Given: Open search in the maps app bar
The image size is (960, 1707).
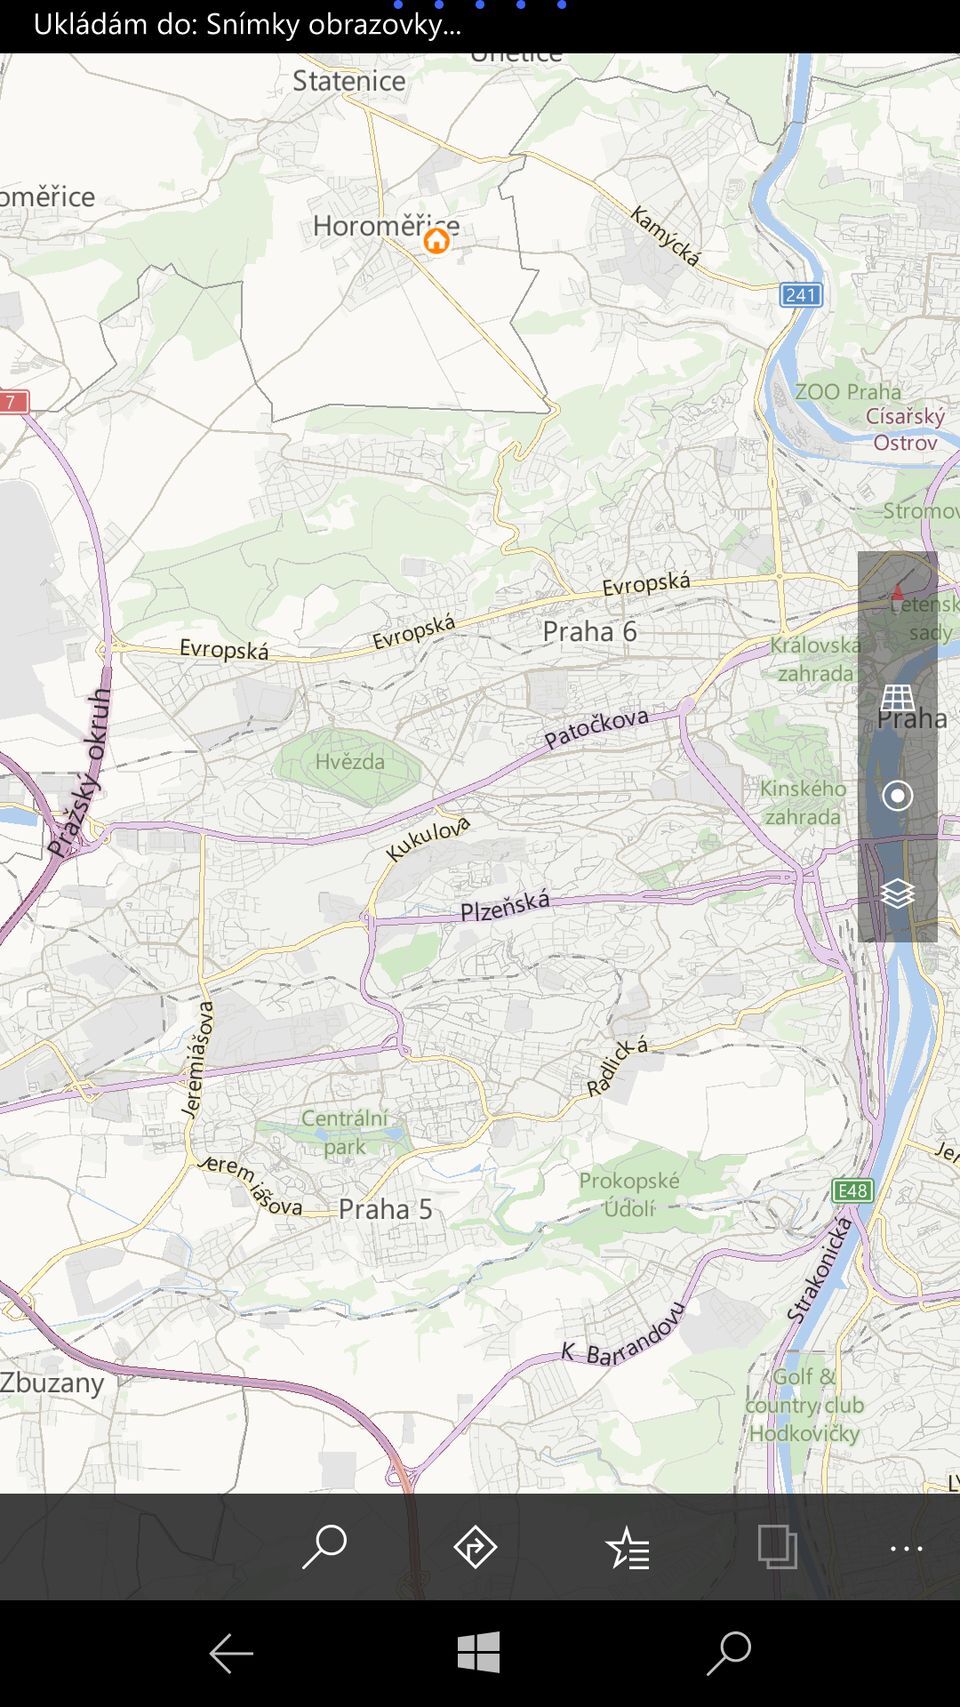Looking at the screenshot, I should 324,1547.
